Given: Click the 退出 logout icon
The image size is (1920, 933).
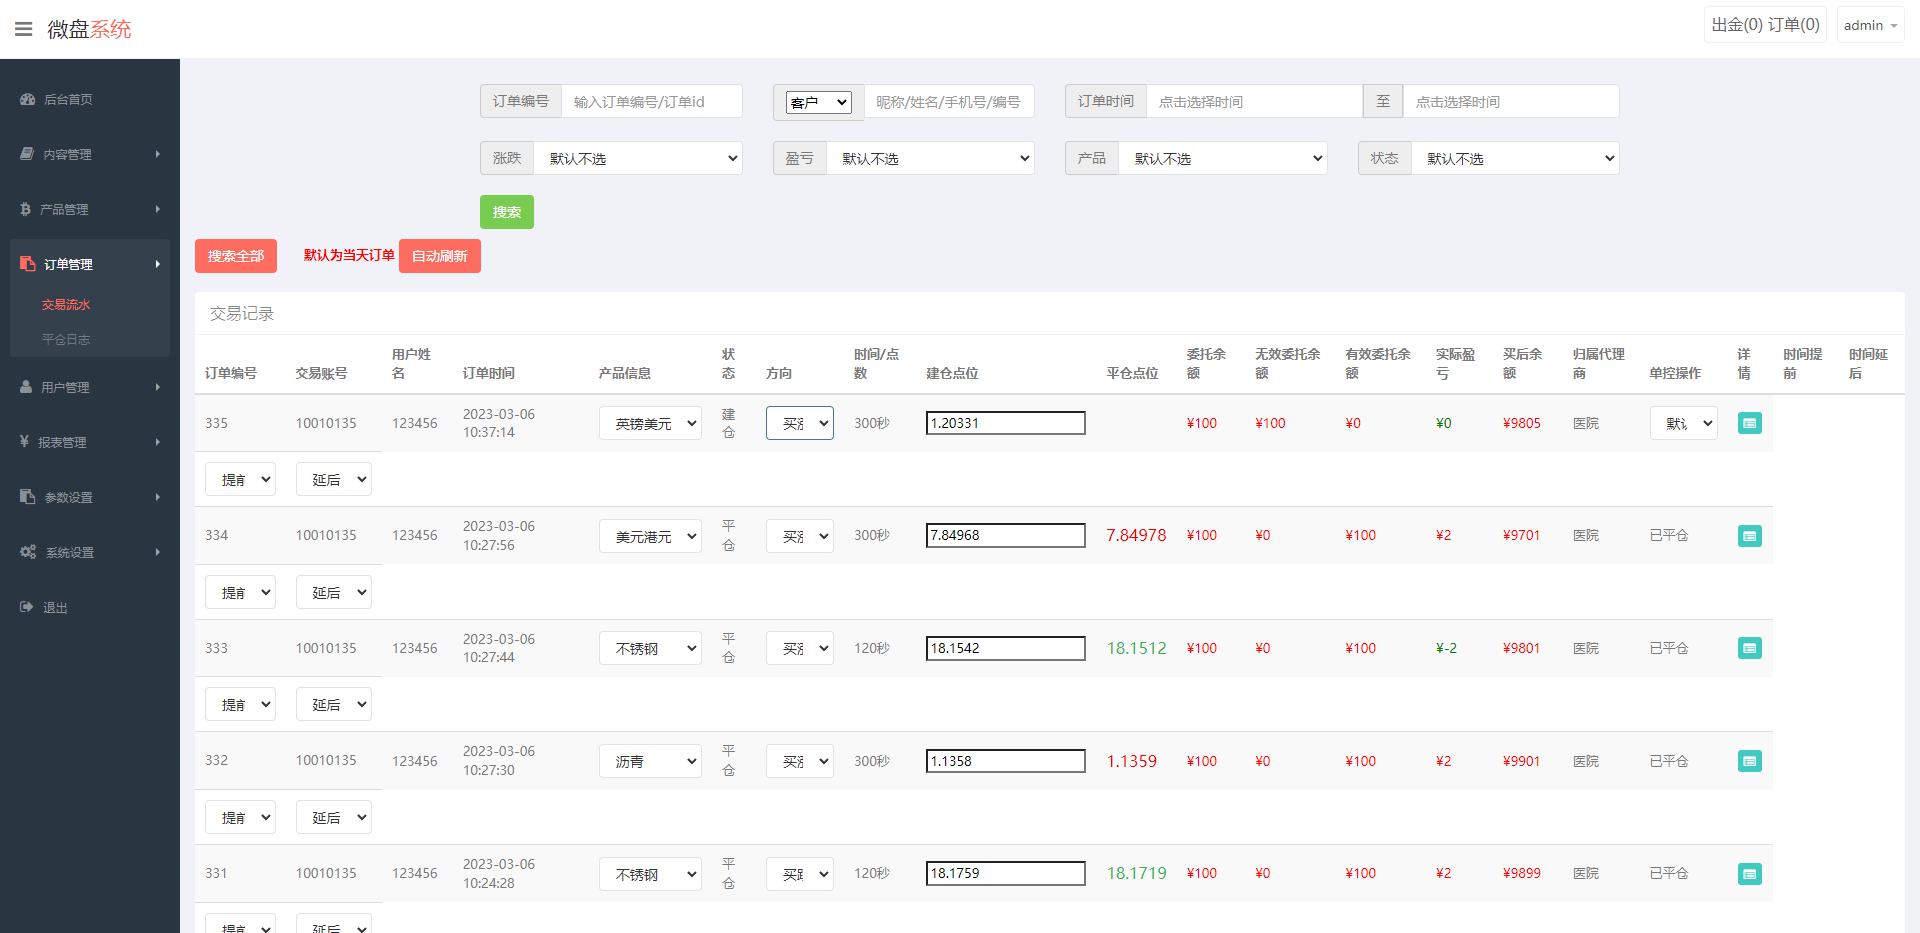Looking at the screenshot, I should click(26, 607).
